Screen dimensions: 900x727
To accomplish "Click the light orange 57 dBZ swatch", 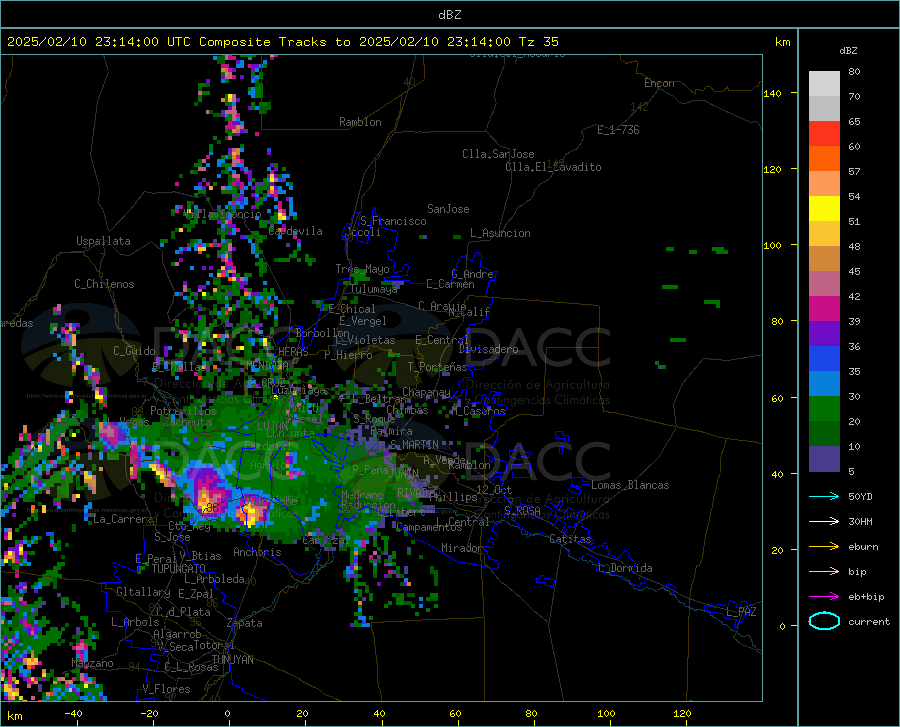I will pos(824,184).
